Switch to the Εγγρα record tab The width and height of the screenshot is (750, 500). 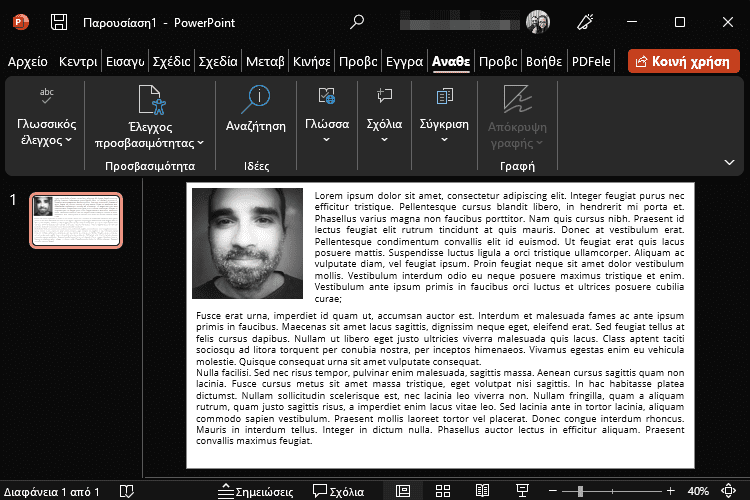(x=405, y=62)
